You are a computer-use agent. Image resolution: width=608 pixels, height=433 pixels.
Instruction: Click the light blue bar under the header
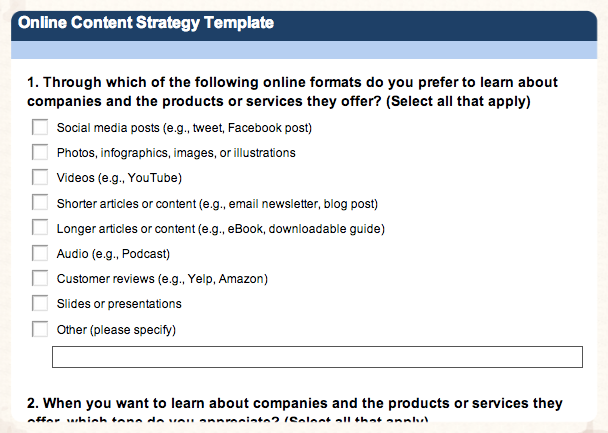pos(304,50)
